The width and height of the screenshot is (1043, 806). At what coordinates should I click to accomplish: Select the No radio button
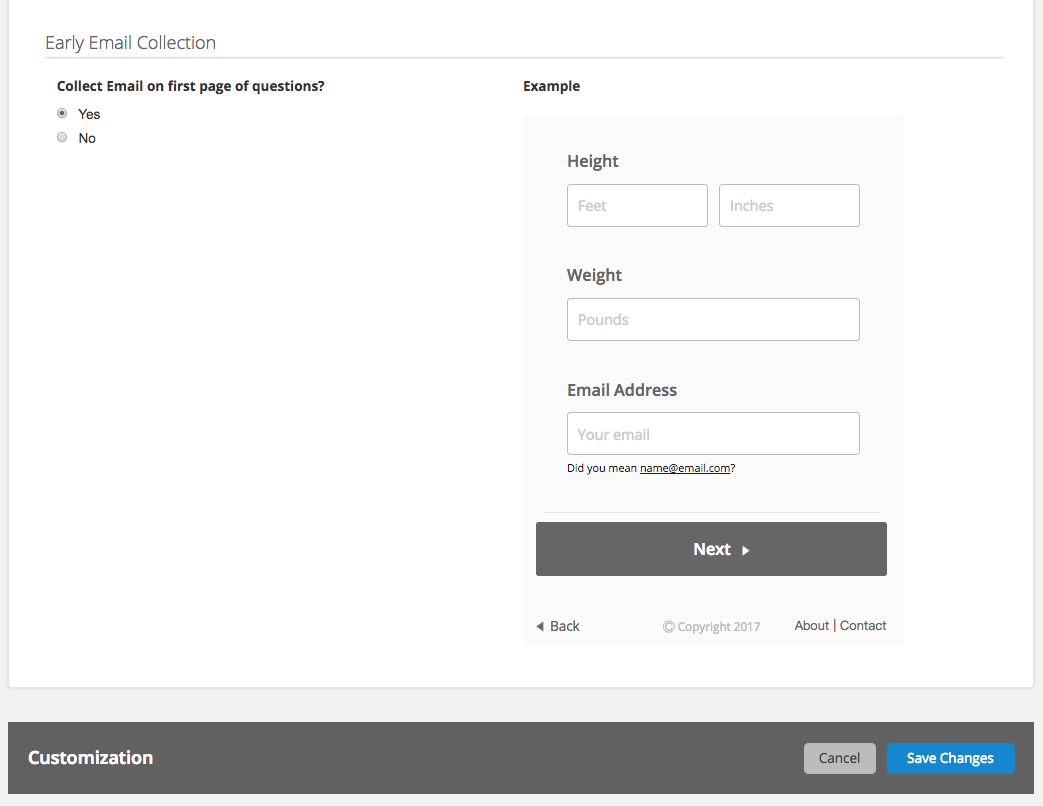tap(62, 137)
